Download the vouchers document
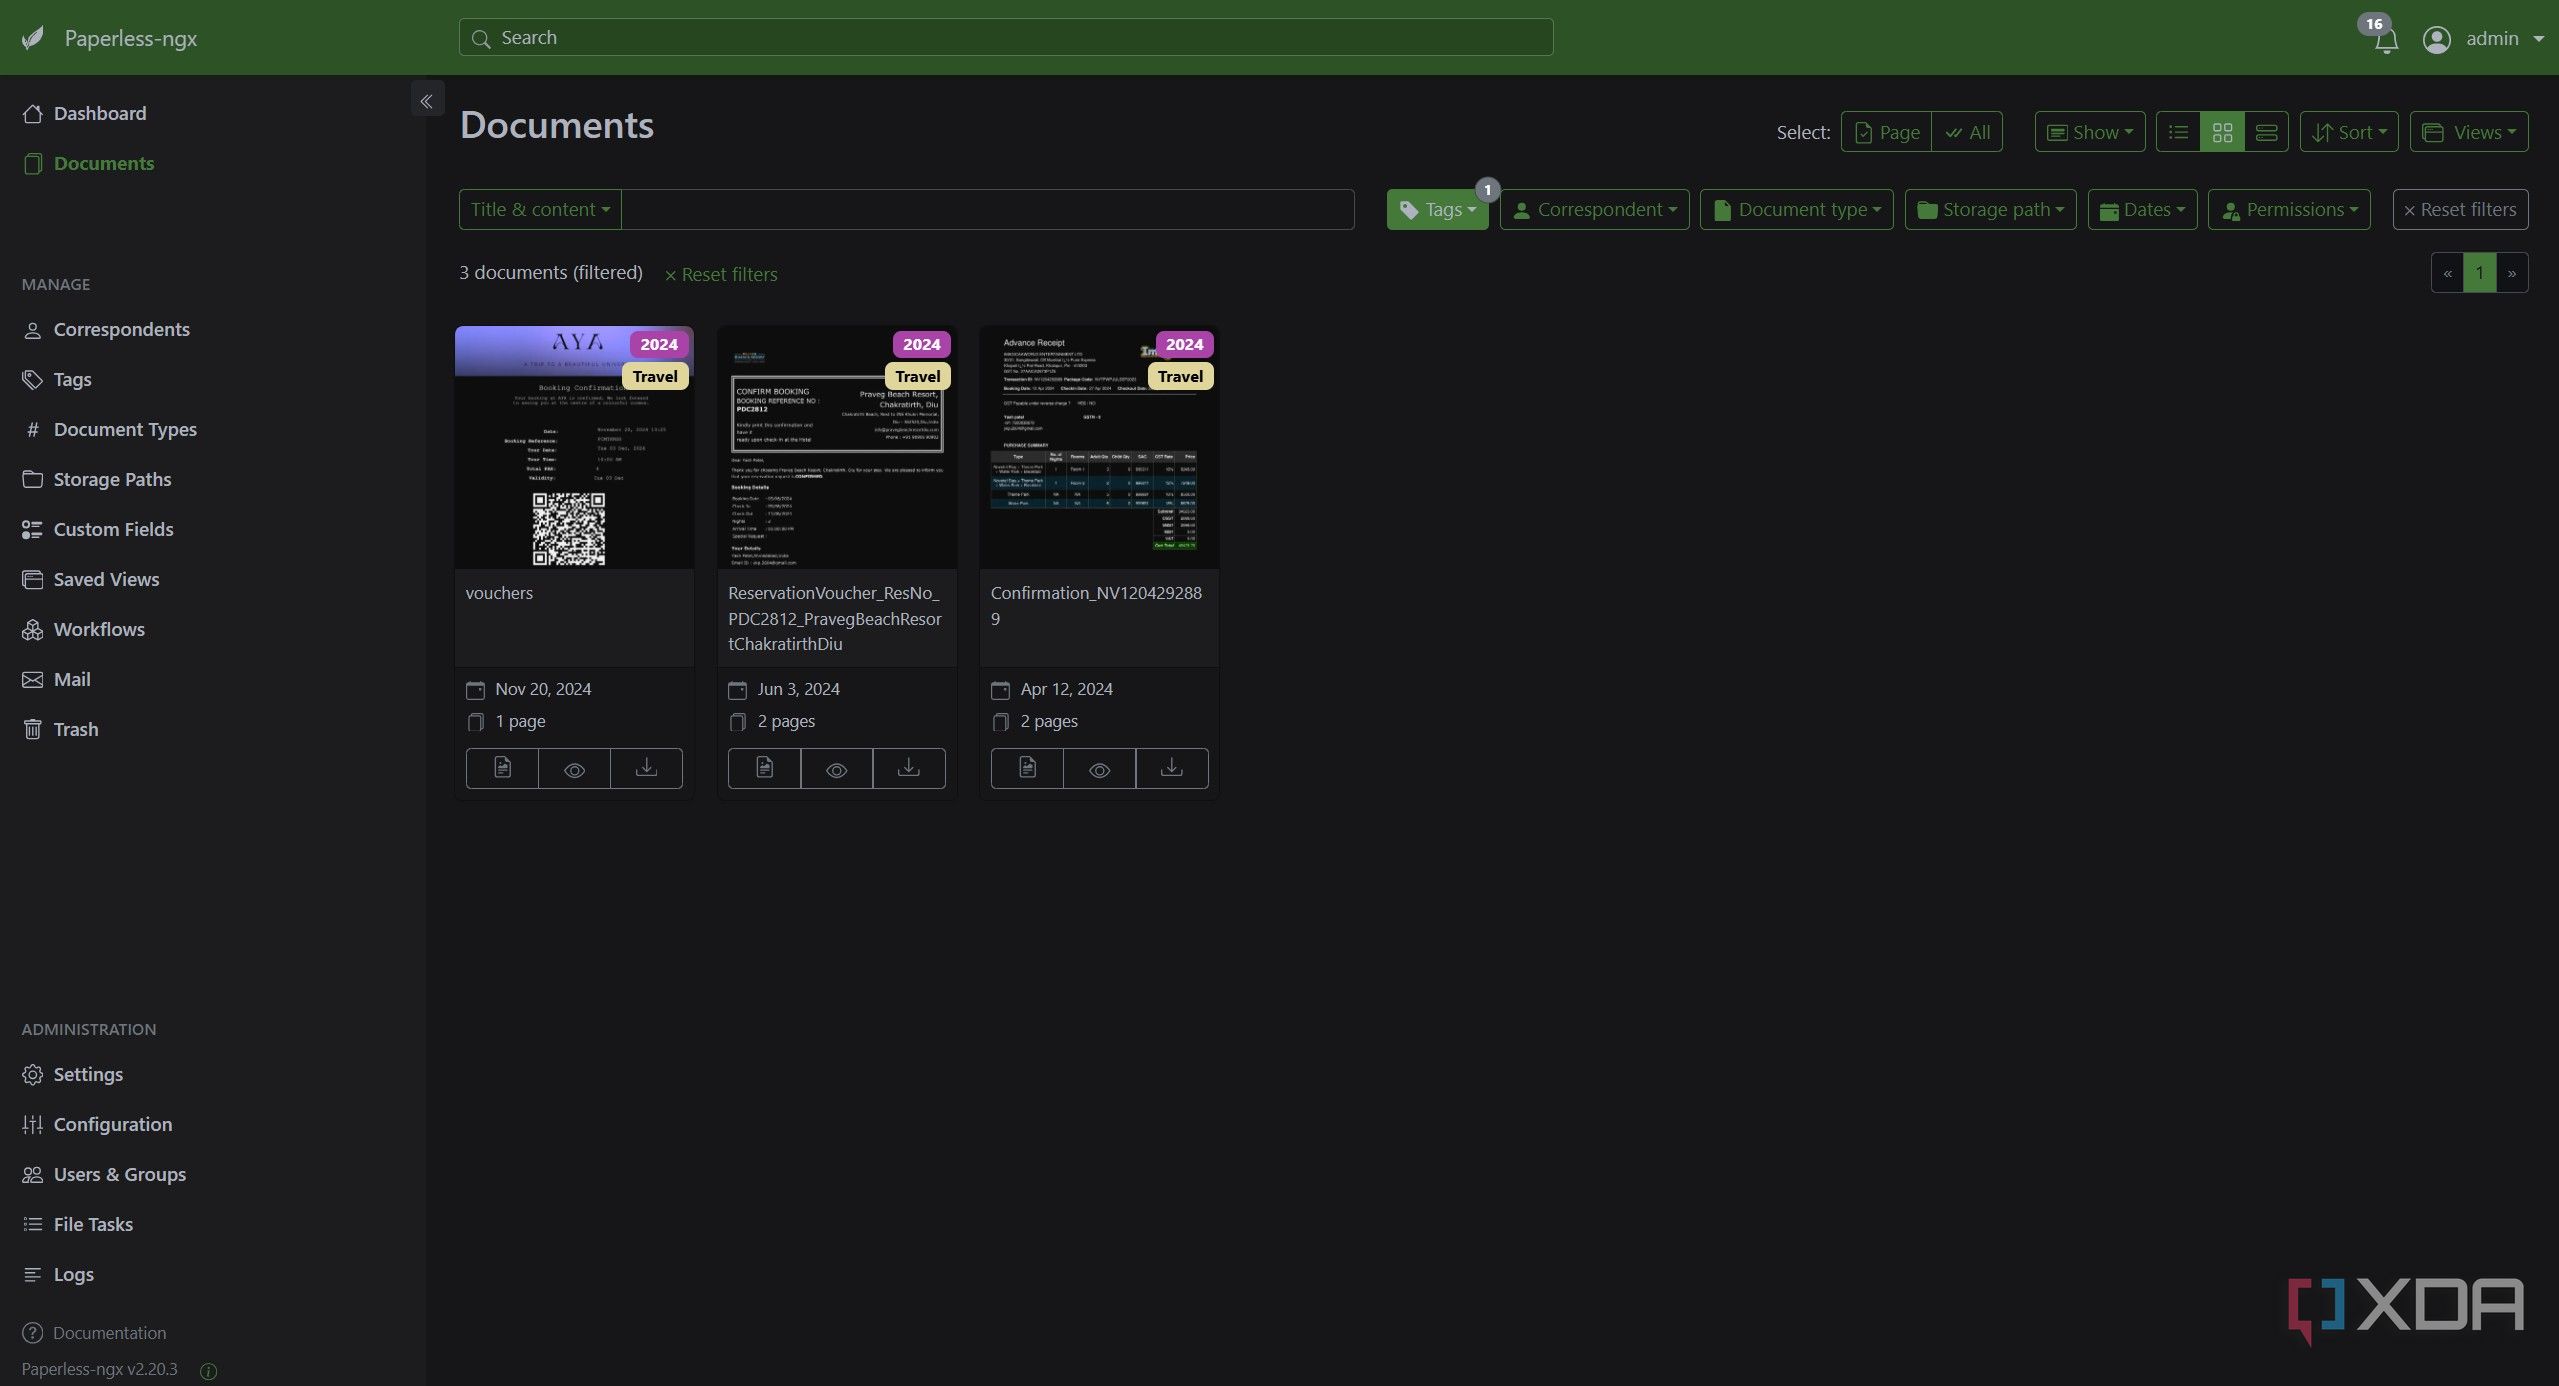 click(x=646, y=768)
